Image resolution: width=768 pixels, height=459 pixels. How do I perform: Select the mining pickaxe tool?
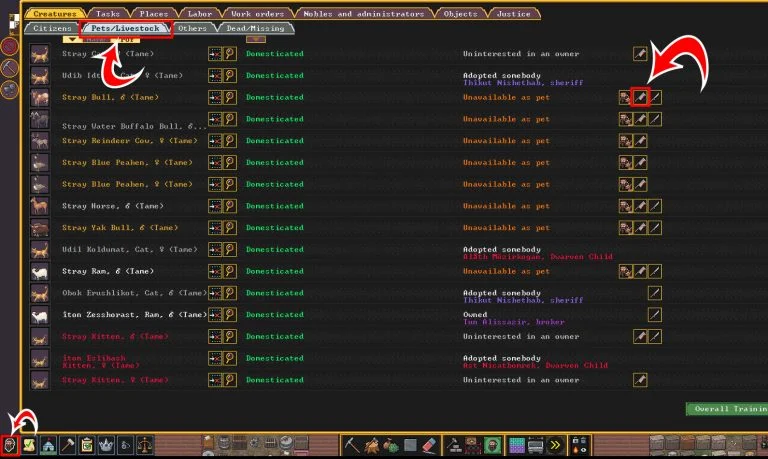tap(352, 445)
